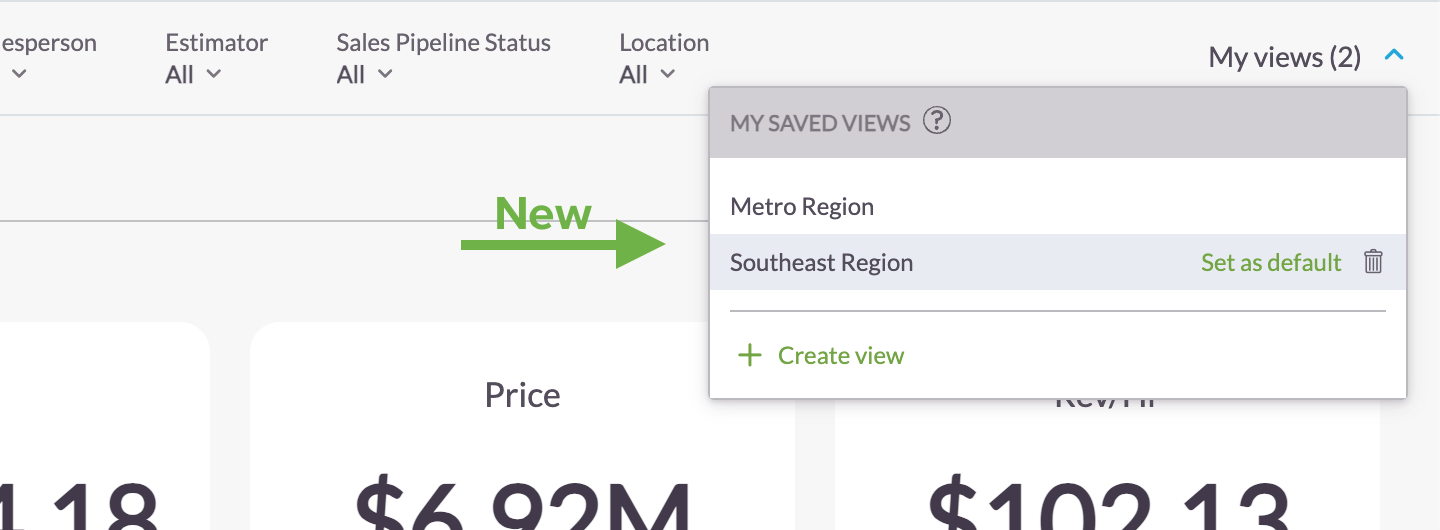Open the Price metric card title
This screenshot has width=1440, height=530.
pyautogui.click(x=522, y=395)
